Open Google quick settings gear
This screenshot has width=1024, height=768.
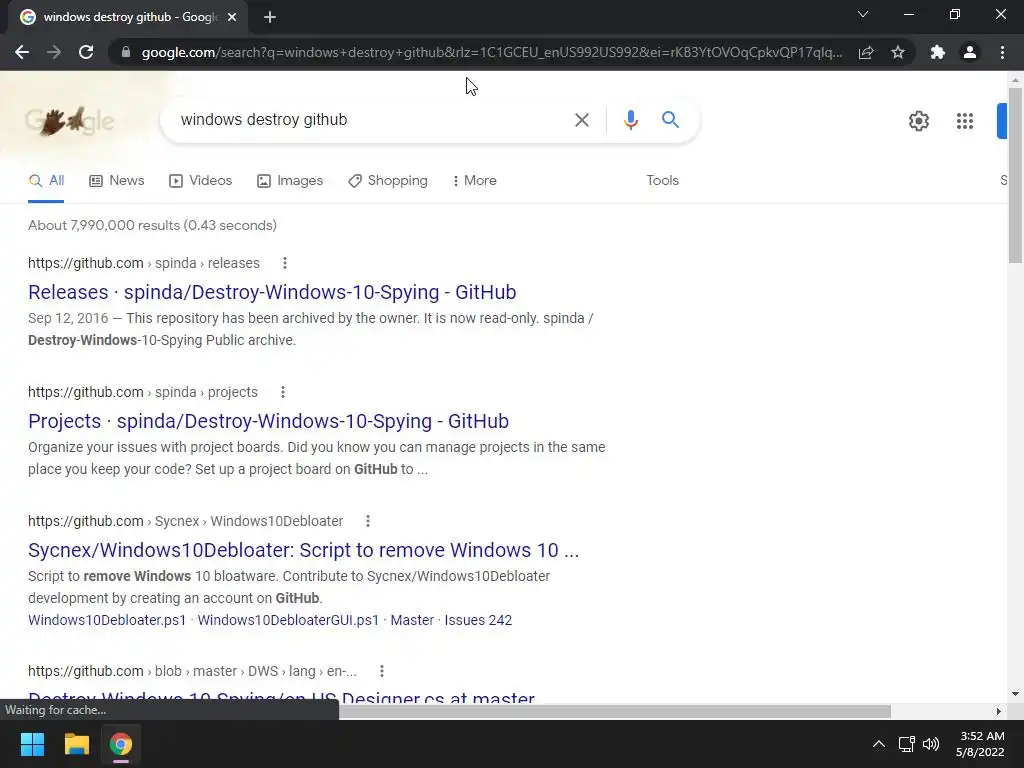click(919, 121)
